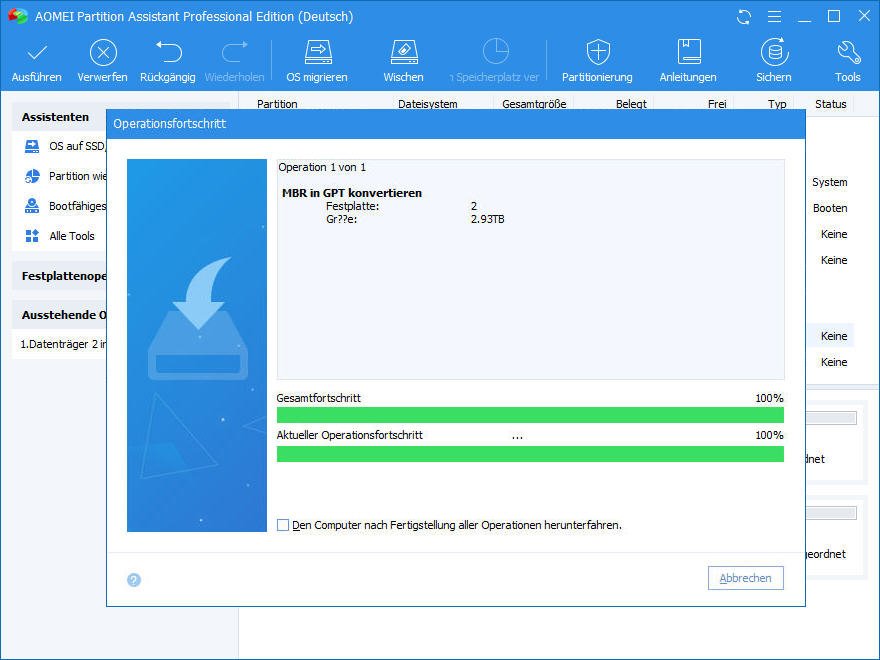Click the Ausführen checkmark icon

pyautogui.click(x=37, y=53)
